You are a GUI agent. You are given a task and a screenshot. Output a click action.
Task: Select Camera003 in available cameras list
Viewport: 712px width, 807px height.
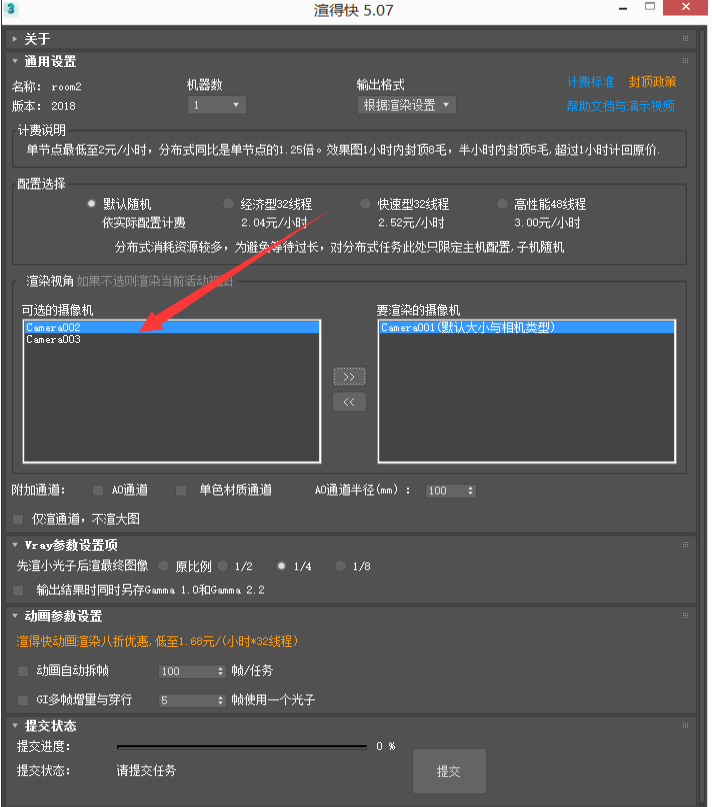pos(54,340)
